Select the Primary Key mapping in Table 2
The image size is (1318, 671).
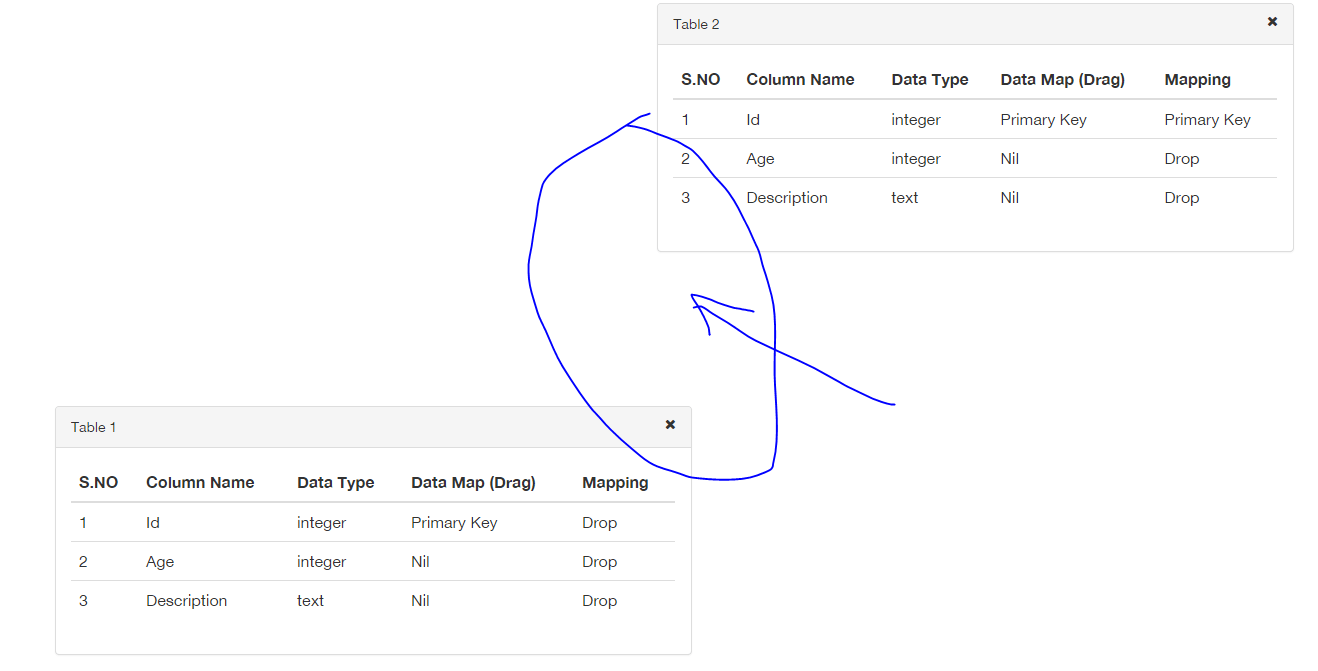click(x=1207, y=119)
